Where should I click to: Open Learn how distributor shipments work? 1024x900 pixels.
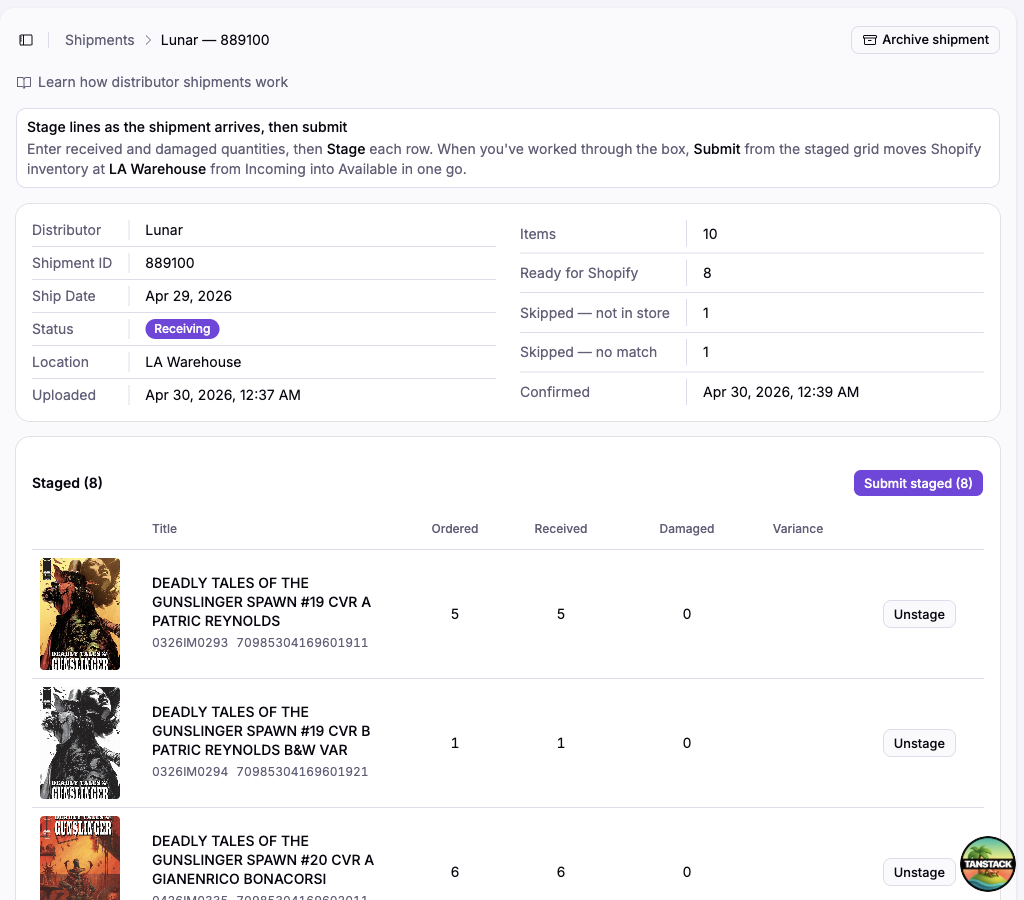click(163, 82)
